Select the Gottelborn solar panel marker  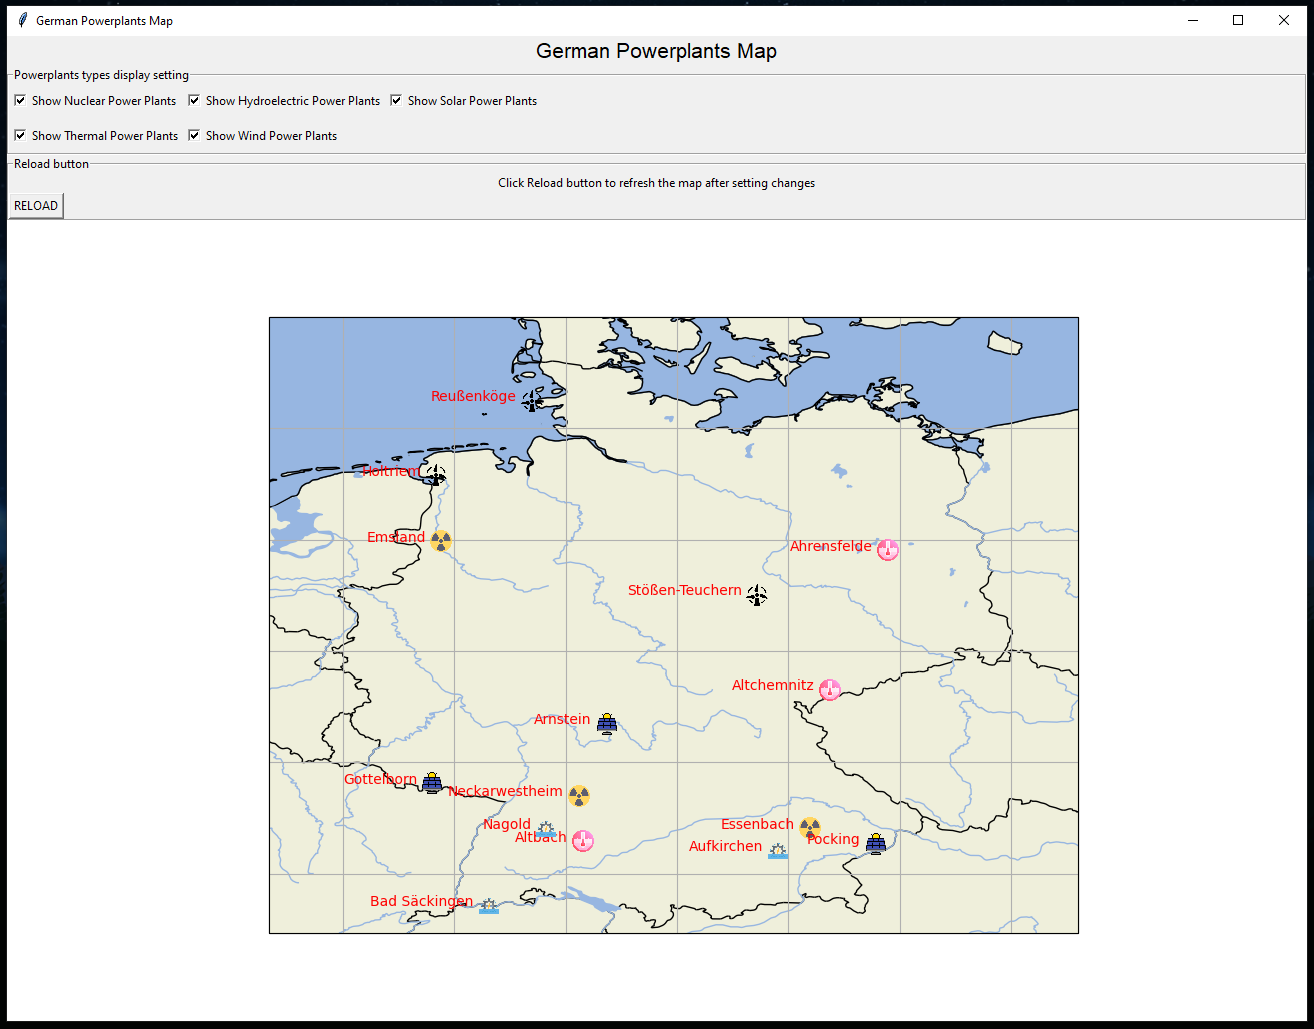click(x=431, y=783)
